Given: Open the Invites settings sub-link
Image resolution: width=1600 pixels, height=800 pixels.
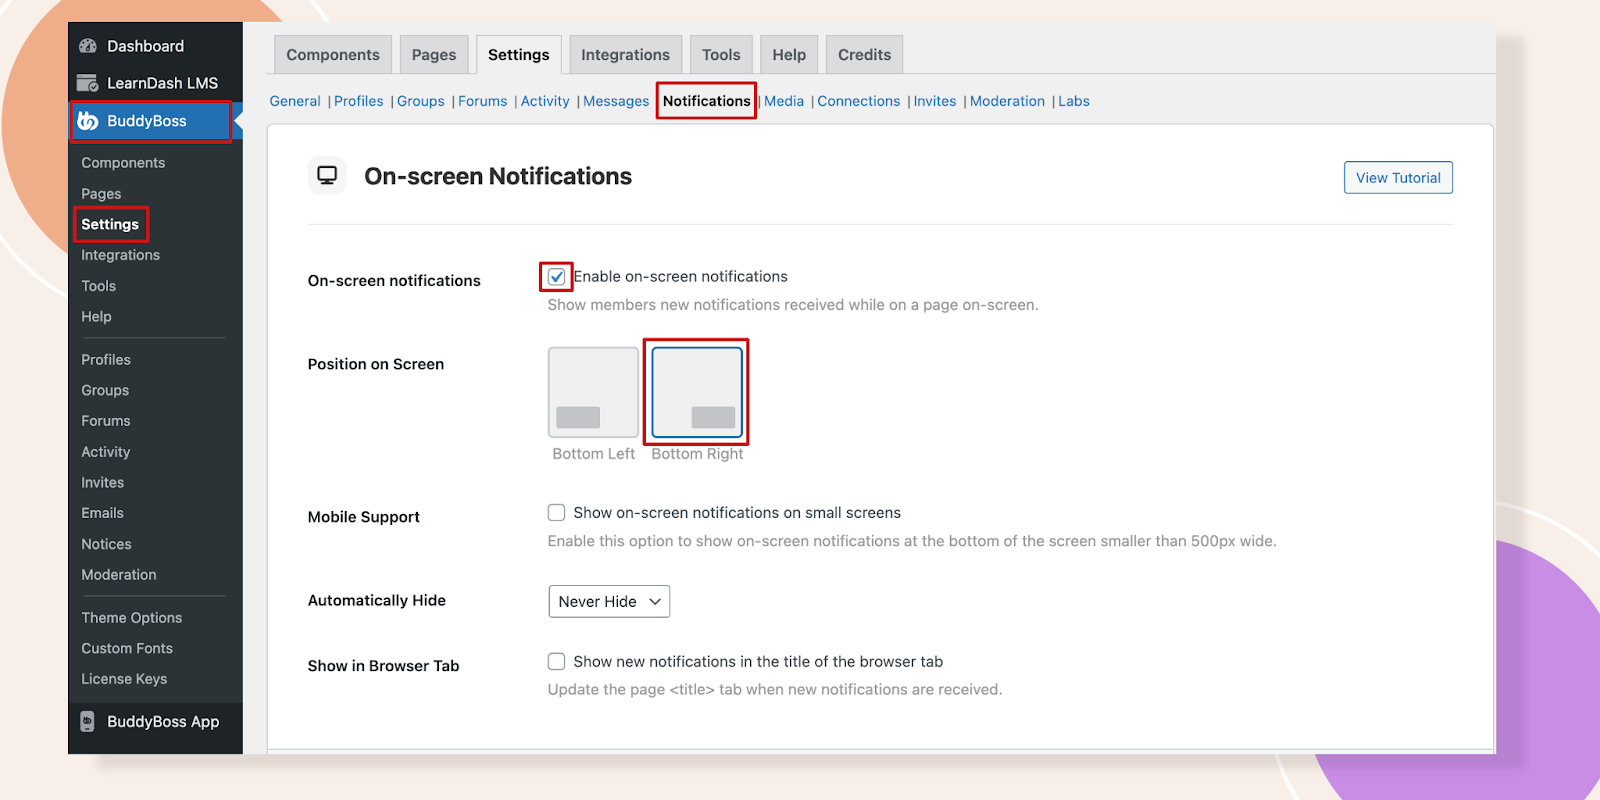Looking at the screenshot, I should pos(935,101).
